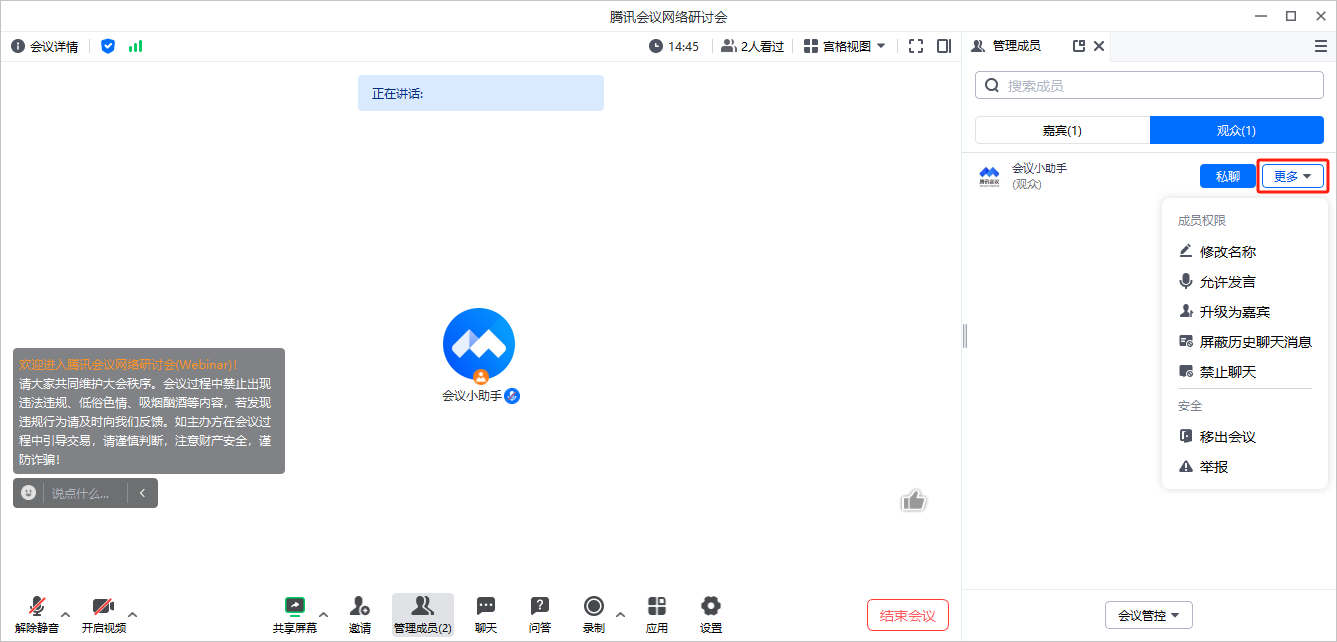Screen dimensions: 1337x642
Task: Click the 会议小助手 name under avatar
Action: (x=472, y=396)
